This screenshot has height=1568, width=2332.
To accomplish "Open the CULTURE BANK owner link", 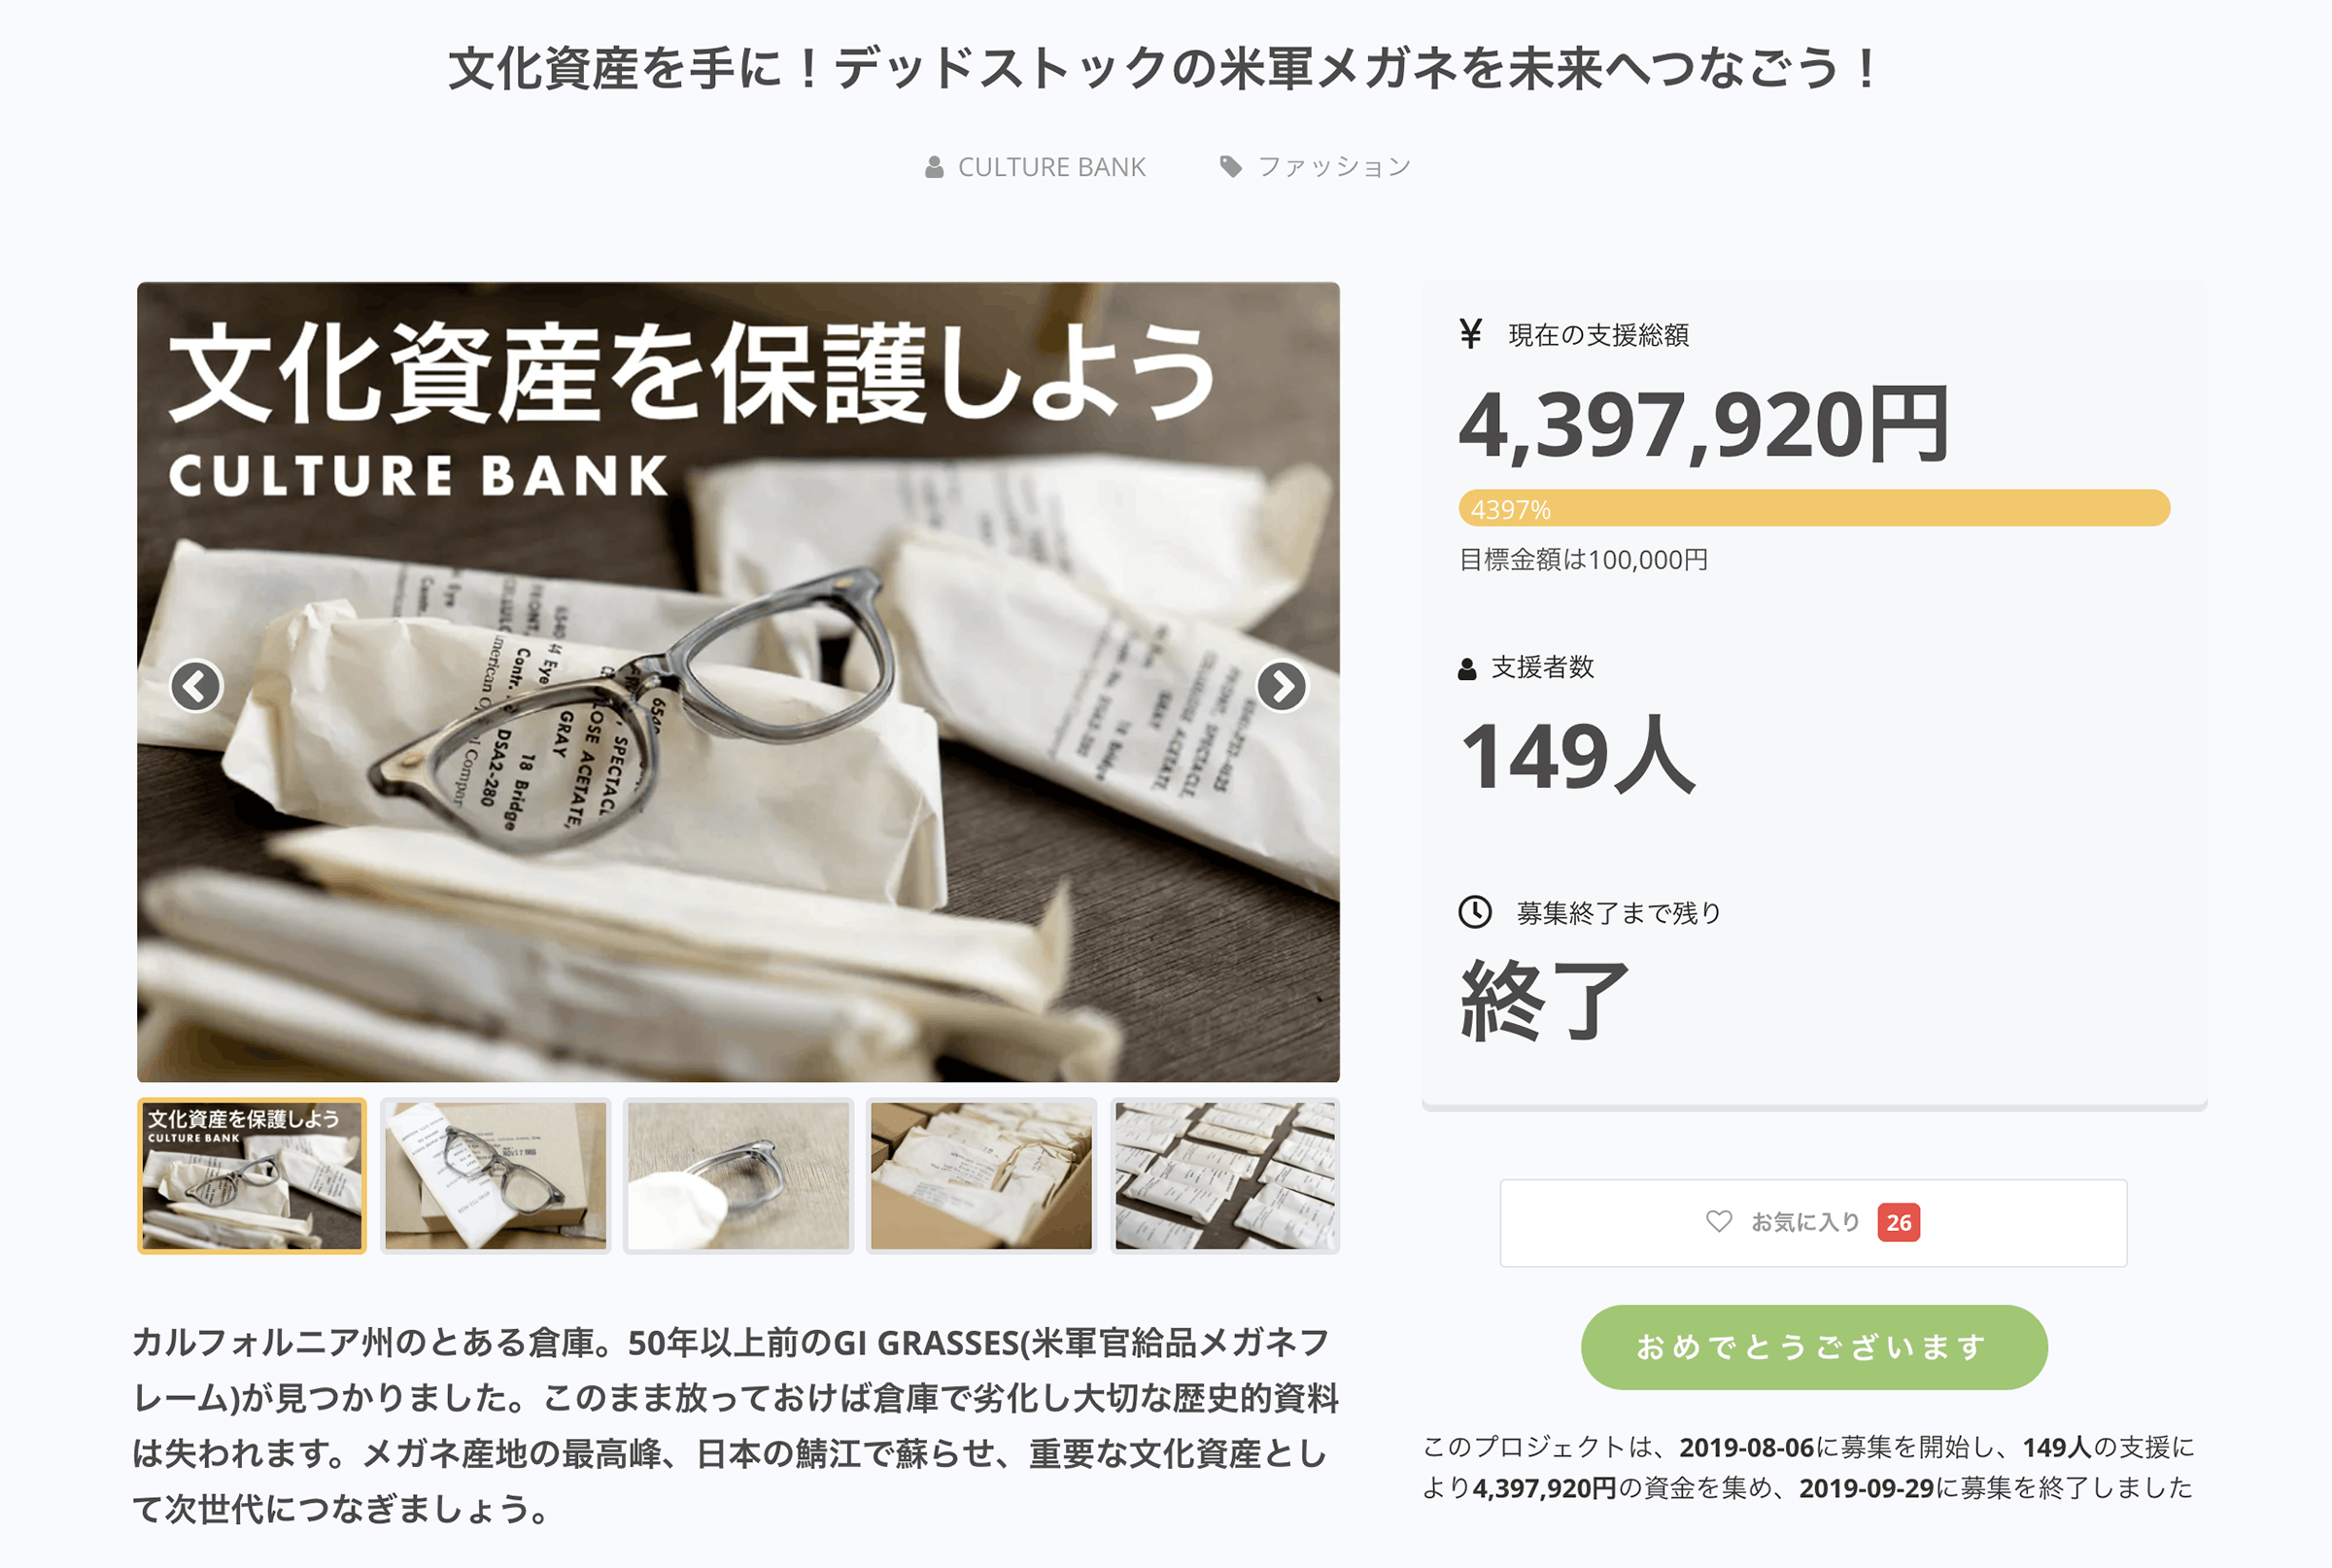I will point(1051,167).
